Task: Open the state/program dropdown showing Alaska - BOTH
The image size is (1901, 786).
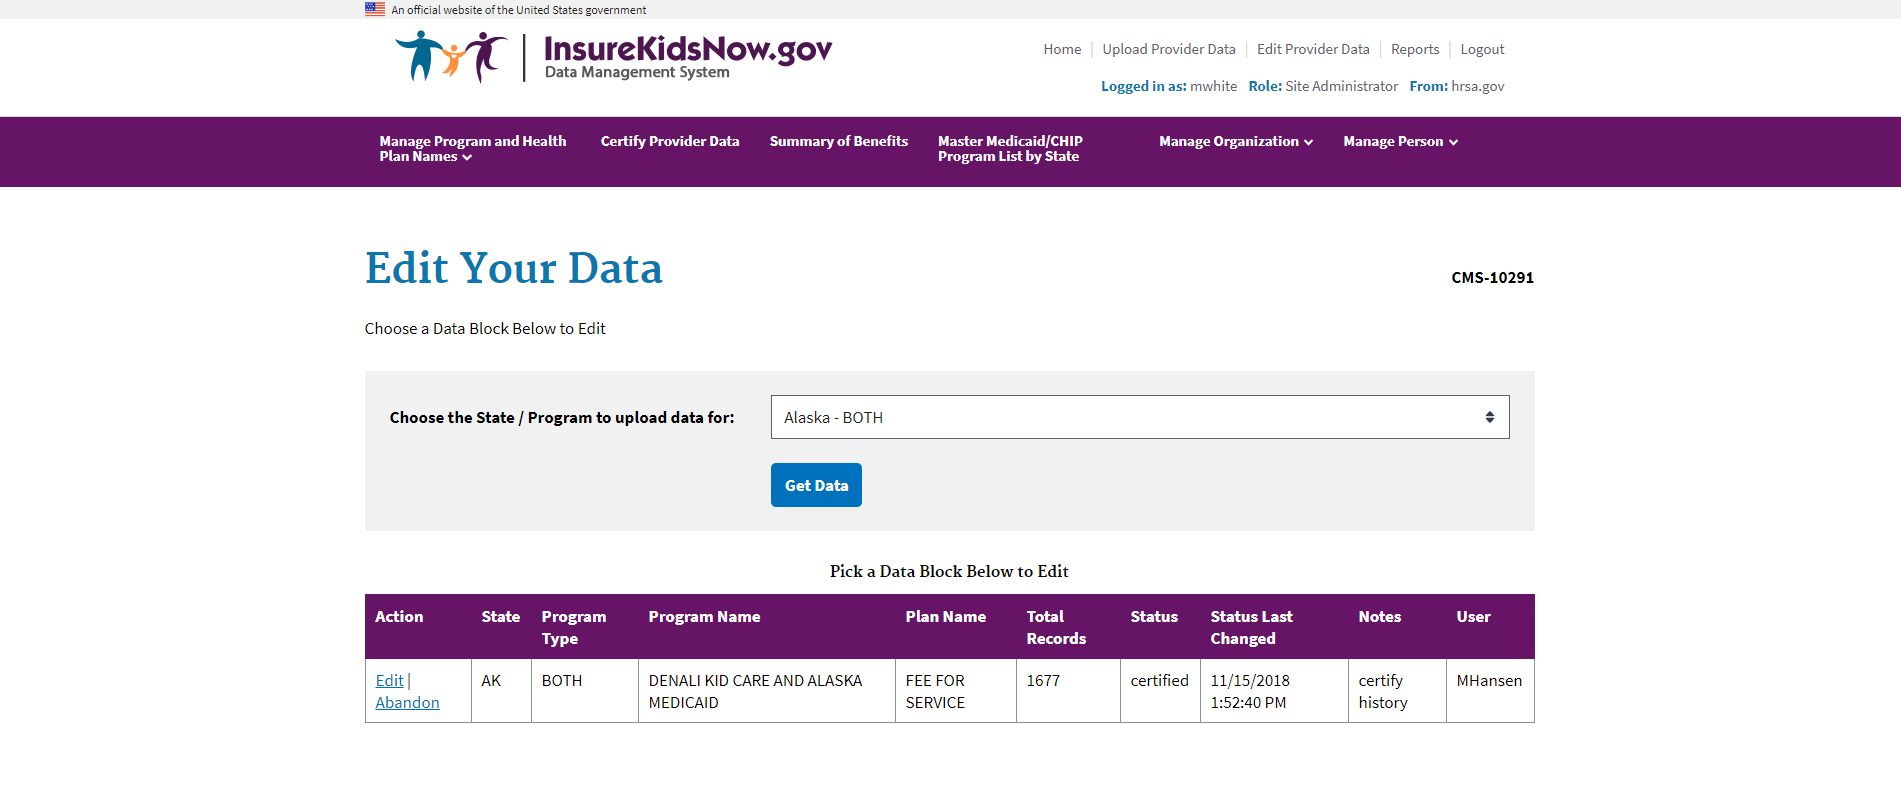Action: click(1139, 417)
